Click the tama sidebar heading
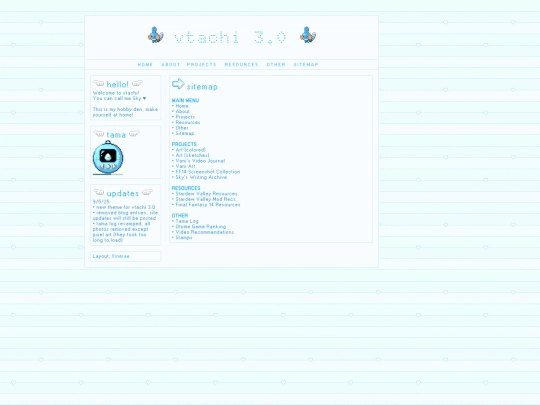540x405 pixels. click(x=116, y=135)
